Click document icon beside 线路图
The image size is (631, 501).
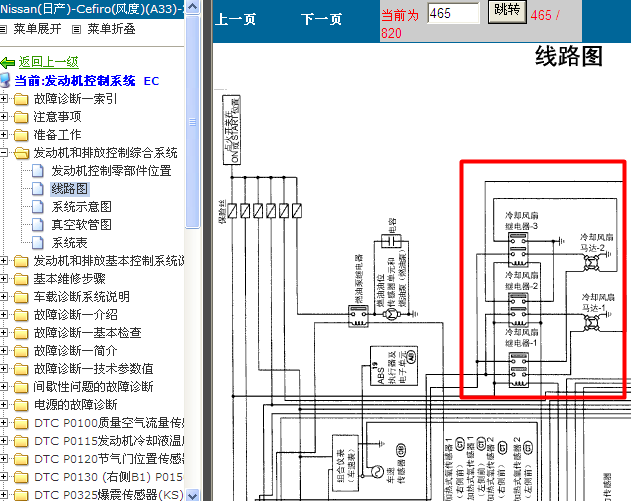37,189
